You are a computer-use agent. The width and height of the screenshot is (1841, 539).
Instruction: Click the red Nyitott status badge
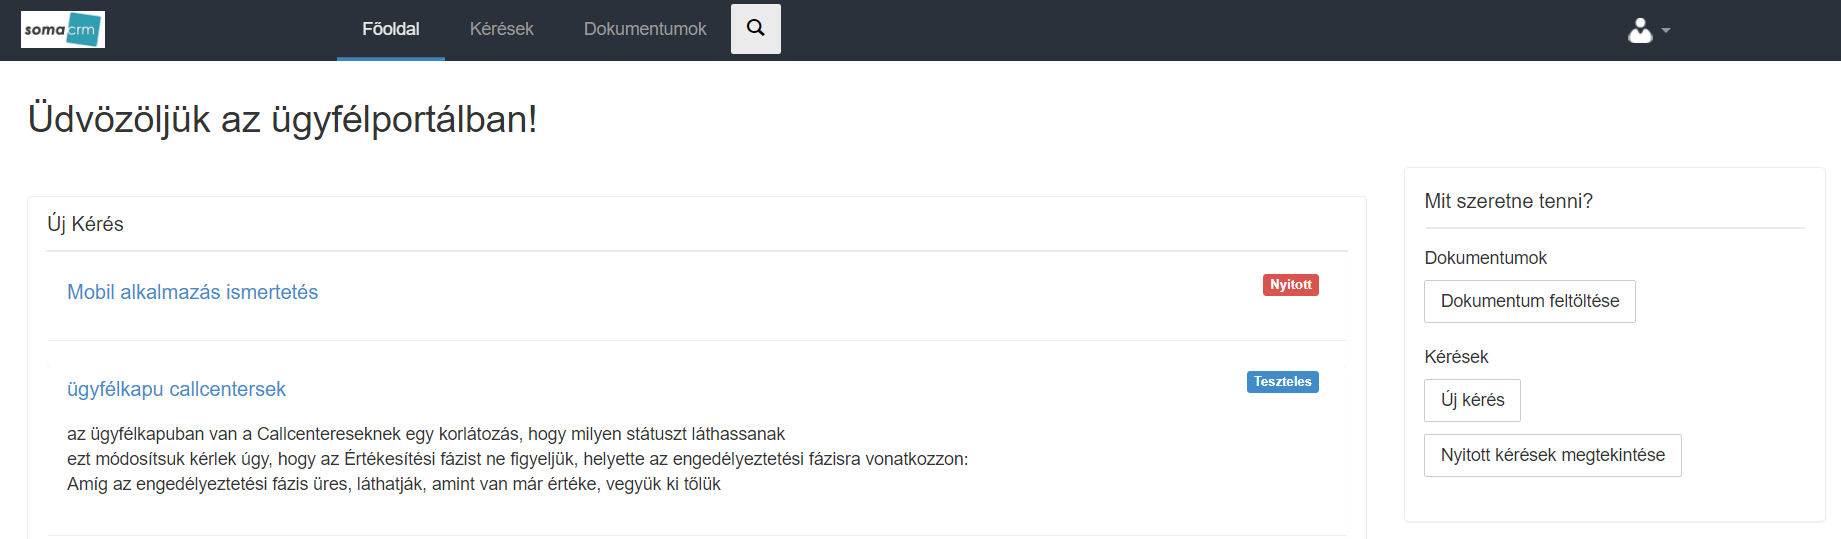coord(1291,285)
